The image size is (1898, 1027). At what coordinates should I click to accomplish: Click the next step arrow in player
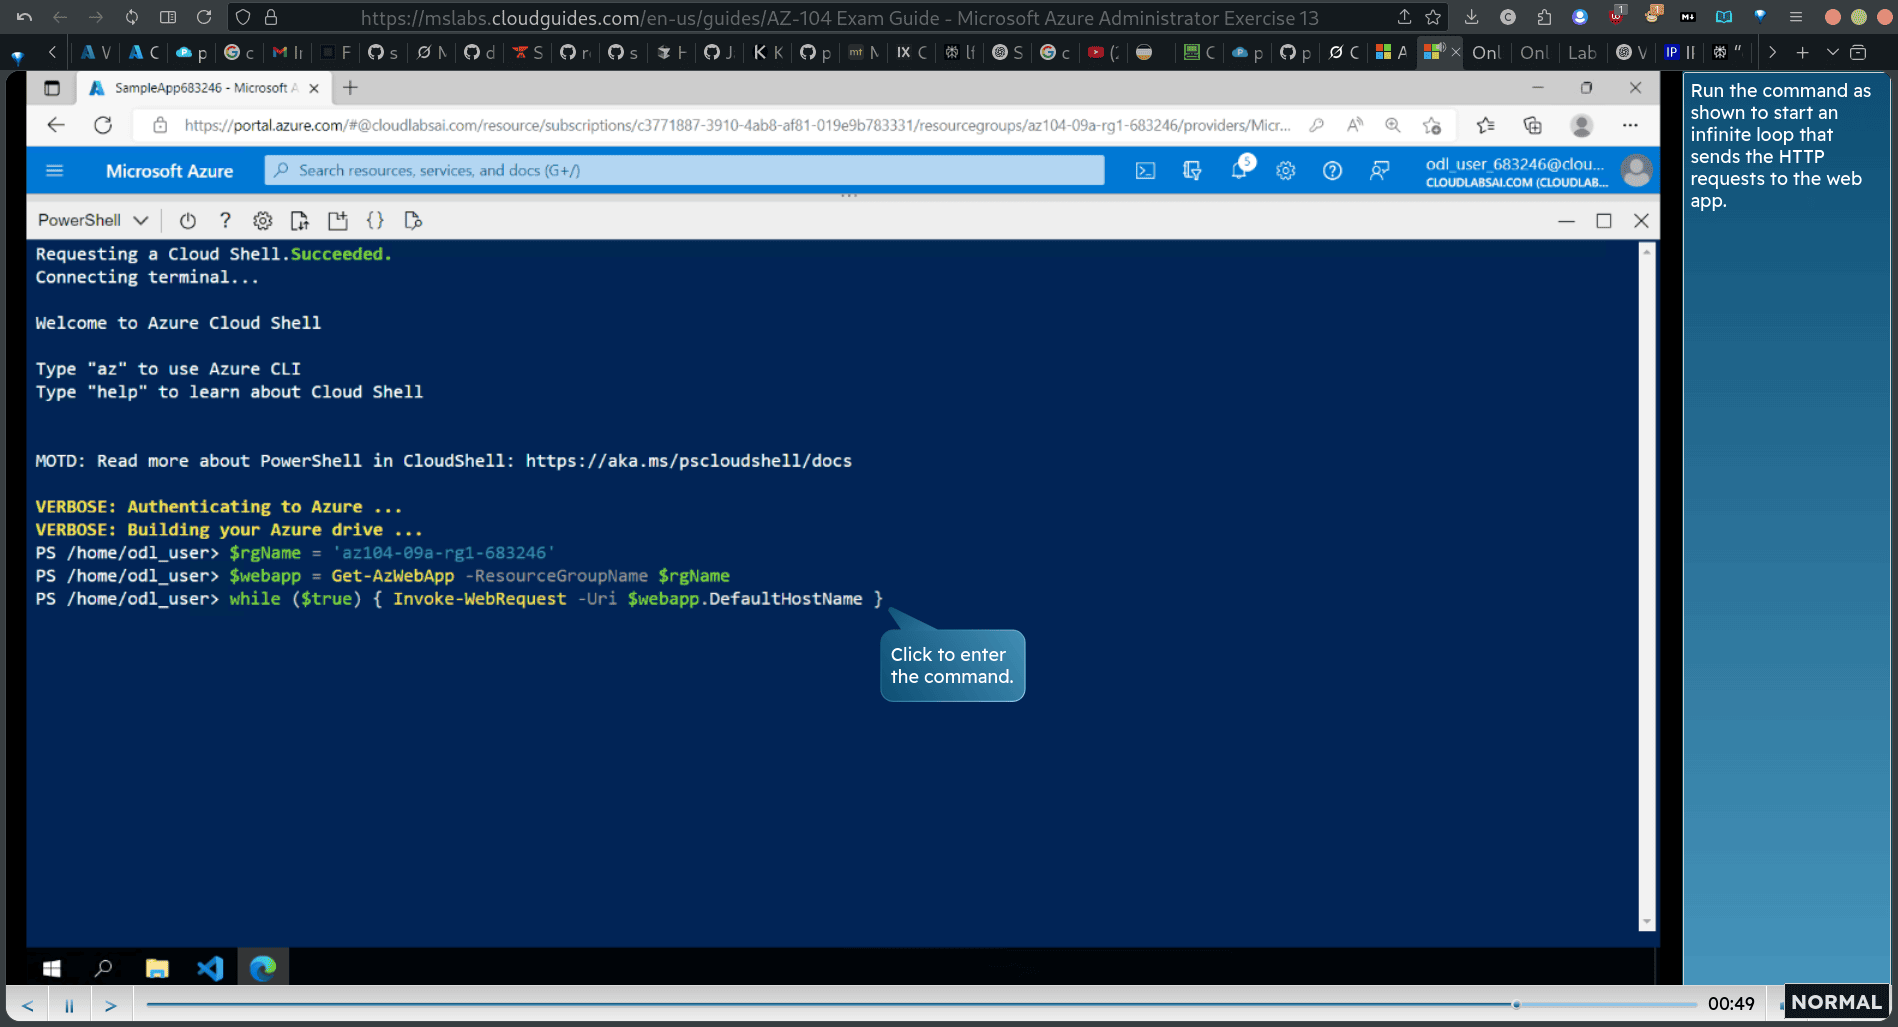(x=111, y=1005)
